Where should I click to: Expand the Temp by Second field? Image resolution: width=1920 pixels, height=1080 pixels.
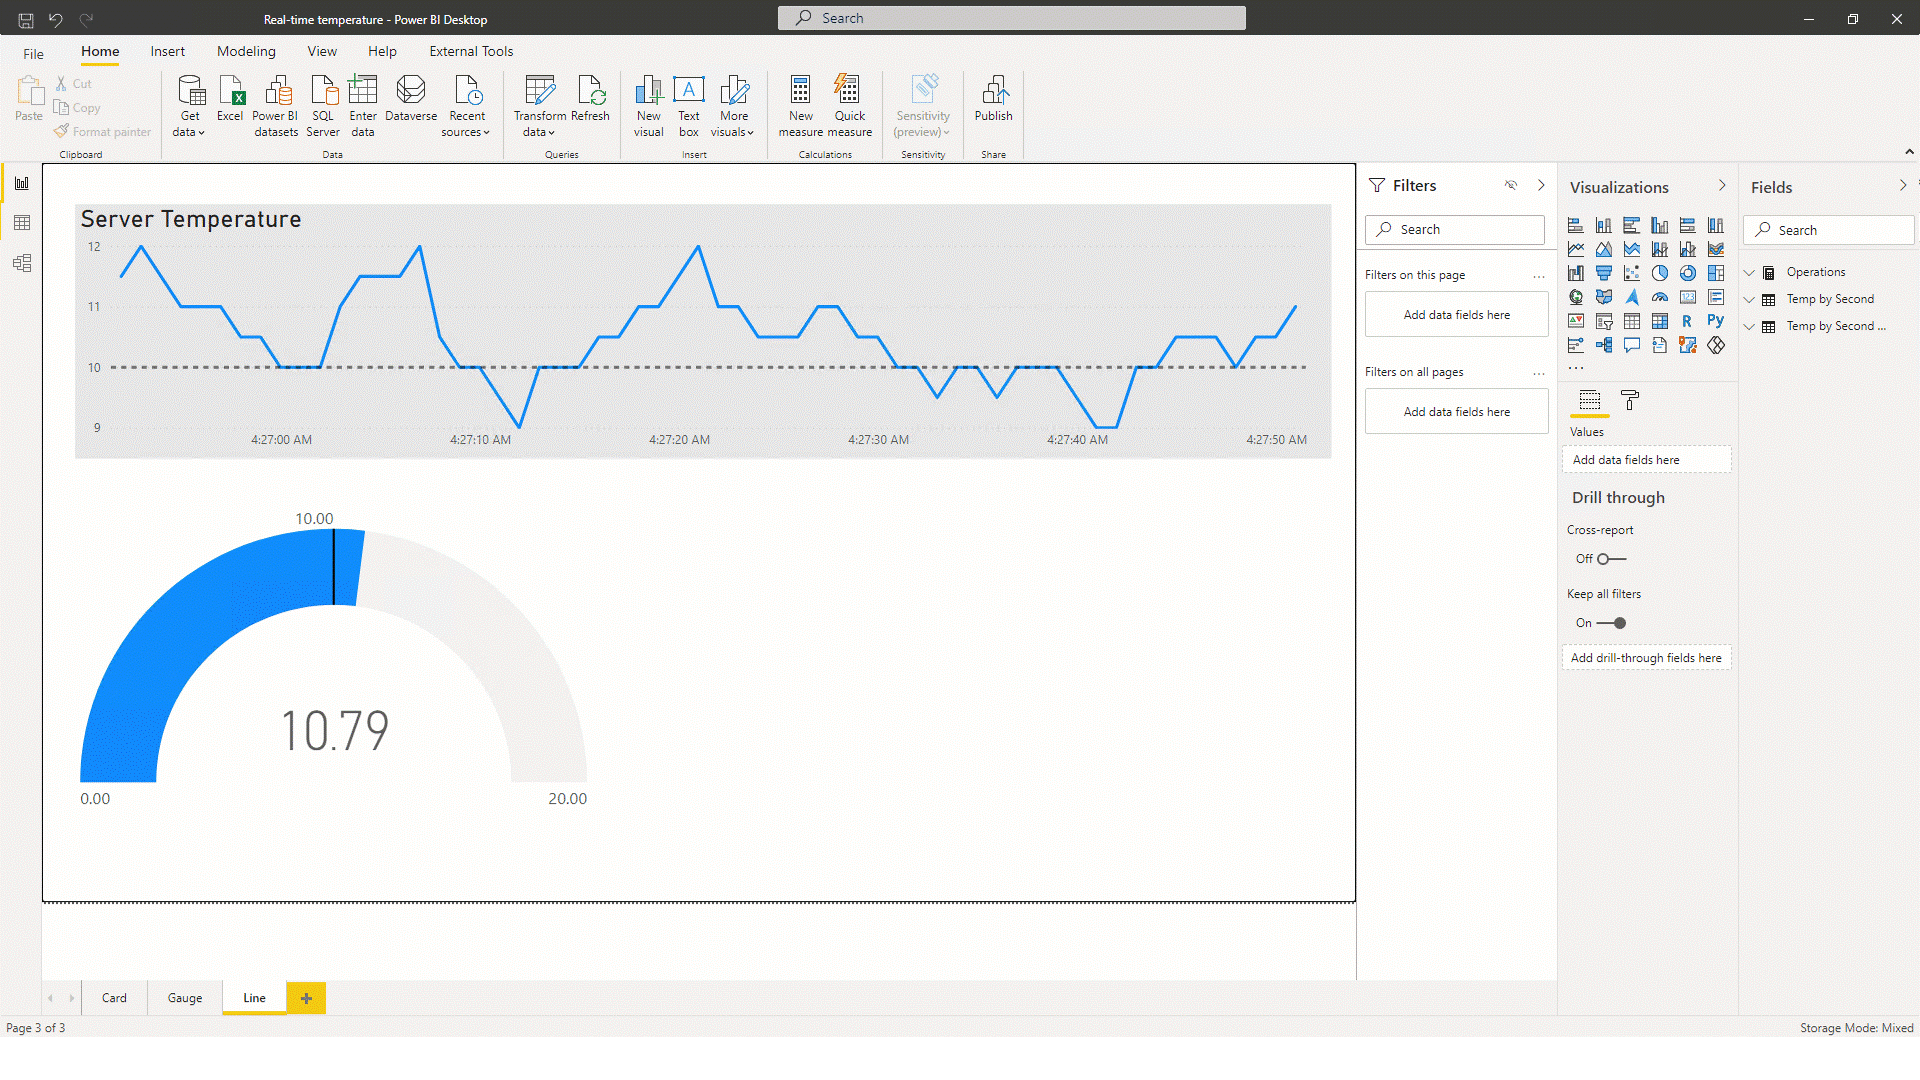tap(1750, 299)
